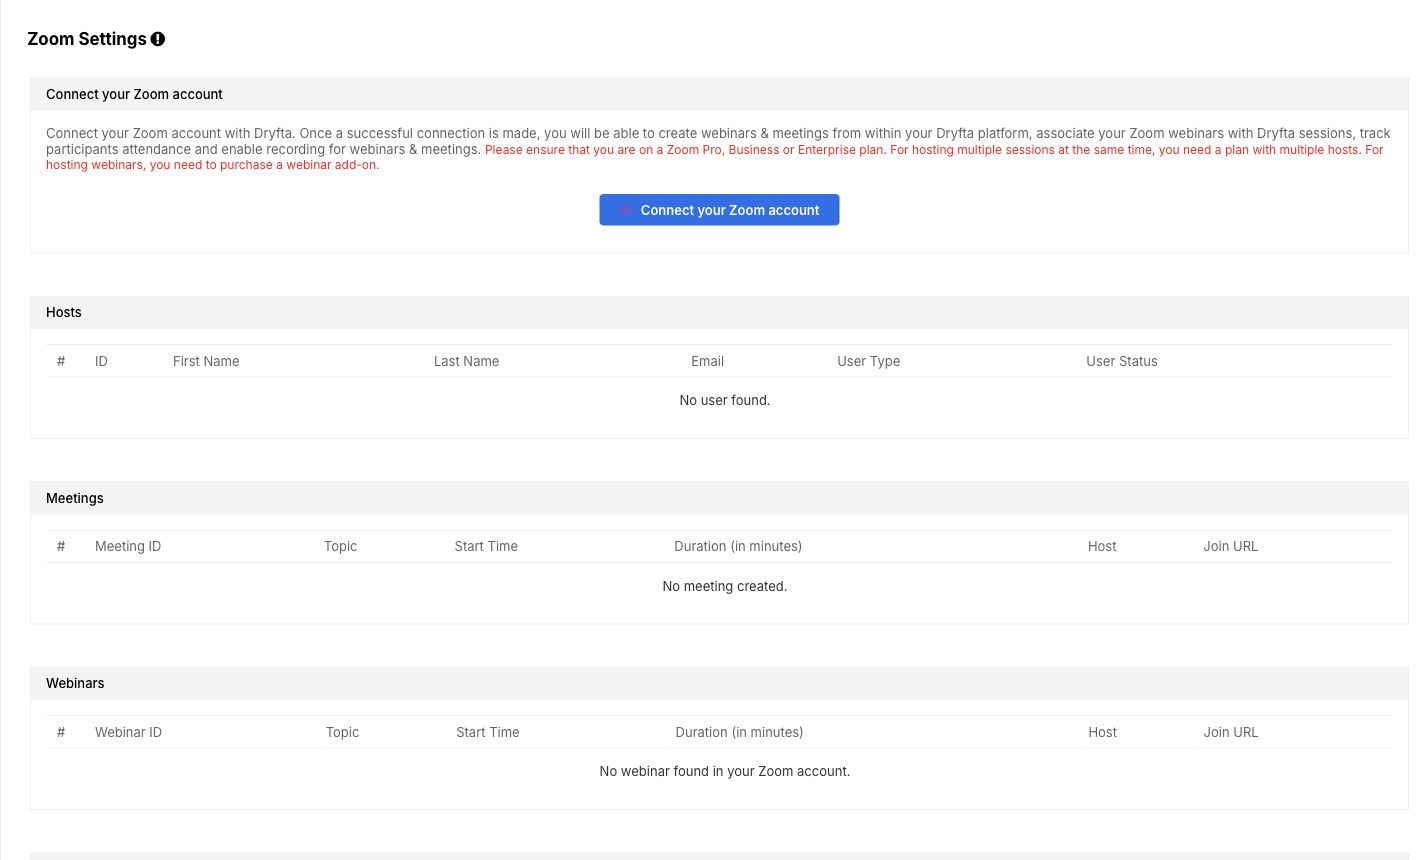The width and height of the screenshot is (1420, 860).
Task: Click the red Zoom plan requirement warning text
Action: coord(715,157)
